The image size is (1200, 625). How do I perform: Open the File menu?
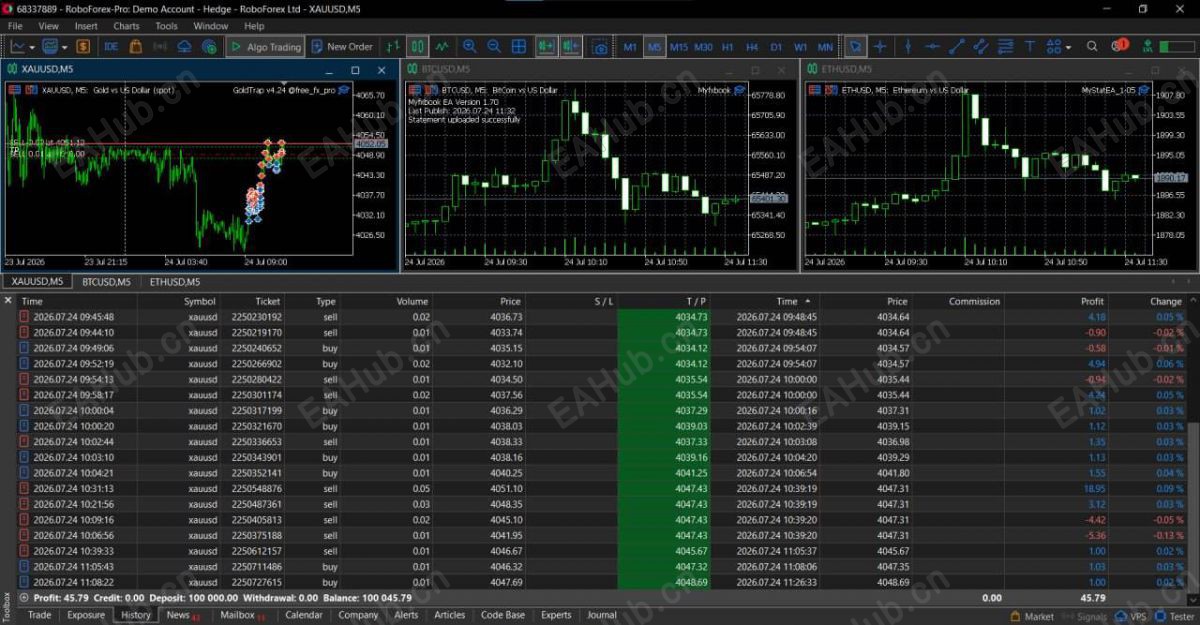pyautogui.click(x=15, y=26)
